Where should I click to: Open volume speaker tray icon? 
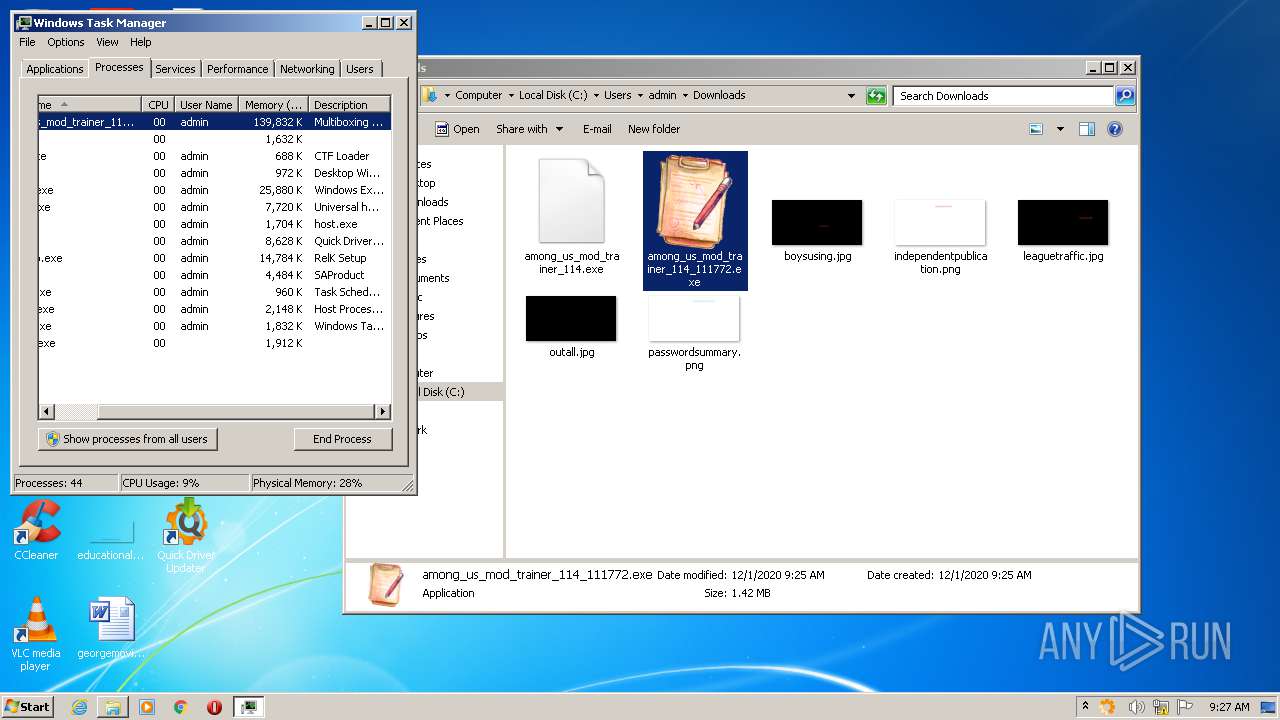[1138, 707]
